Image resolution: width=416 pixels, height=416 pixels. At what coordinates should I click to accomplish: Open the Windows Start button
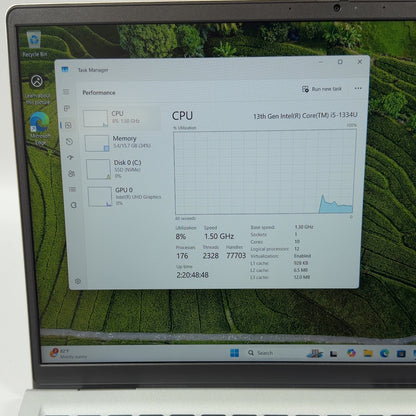(234, 353)
